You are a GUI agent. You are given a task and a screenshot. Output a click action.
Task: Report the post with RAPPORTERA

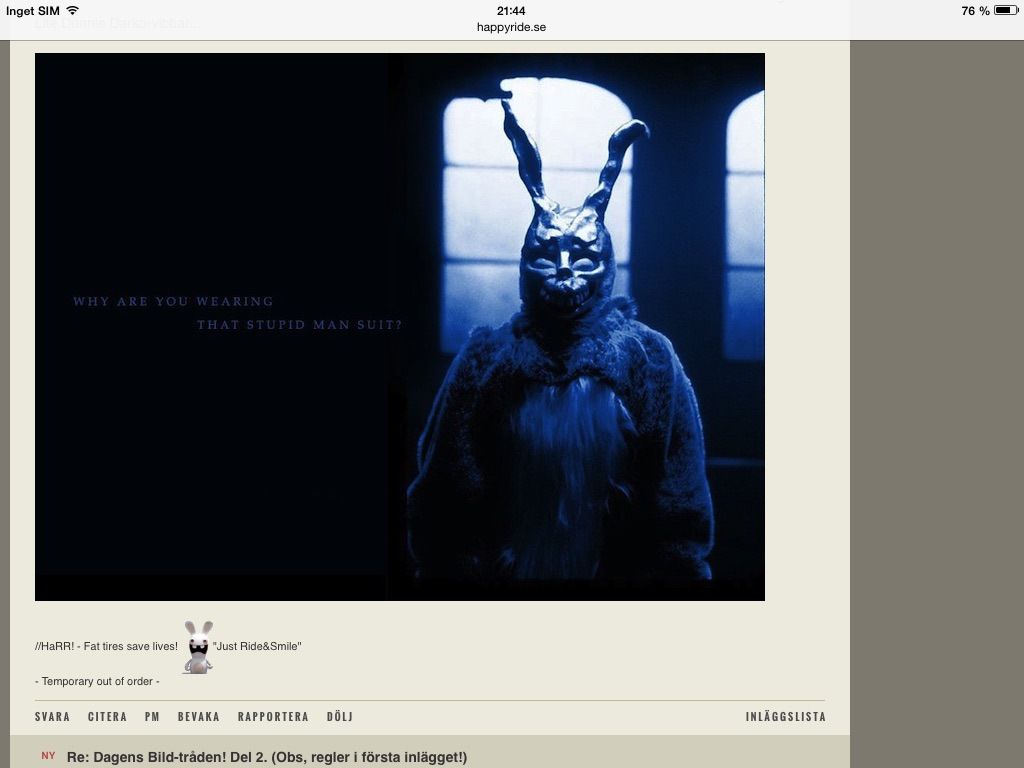pyautogui.click(x=273, y=716)
